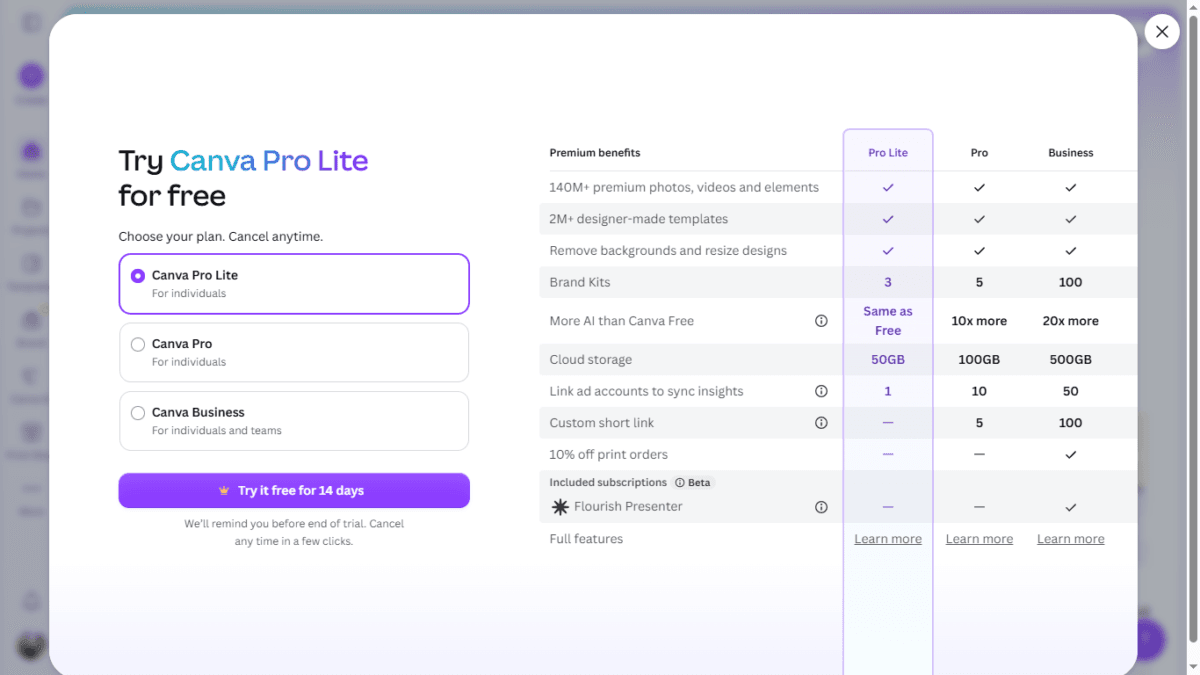Click Remove backgrounds and resize designs text

pos(668,251)
